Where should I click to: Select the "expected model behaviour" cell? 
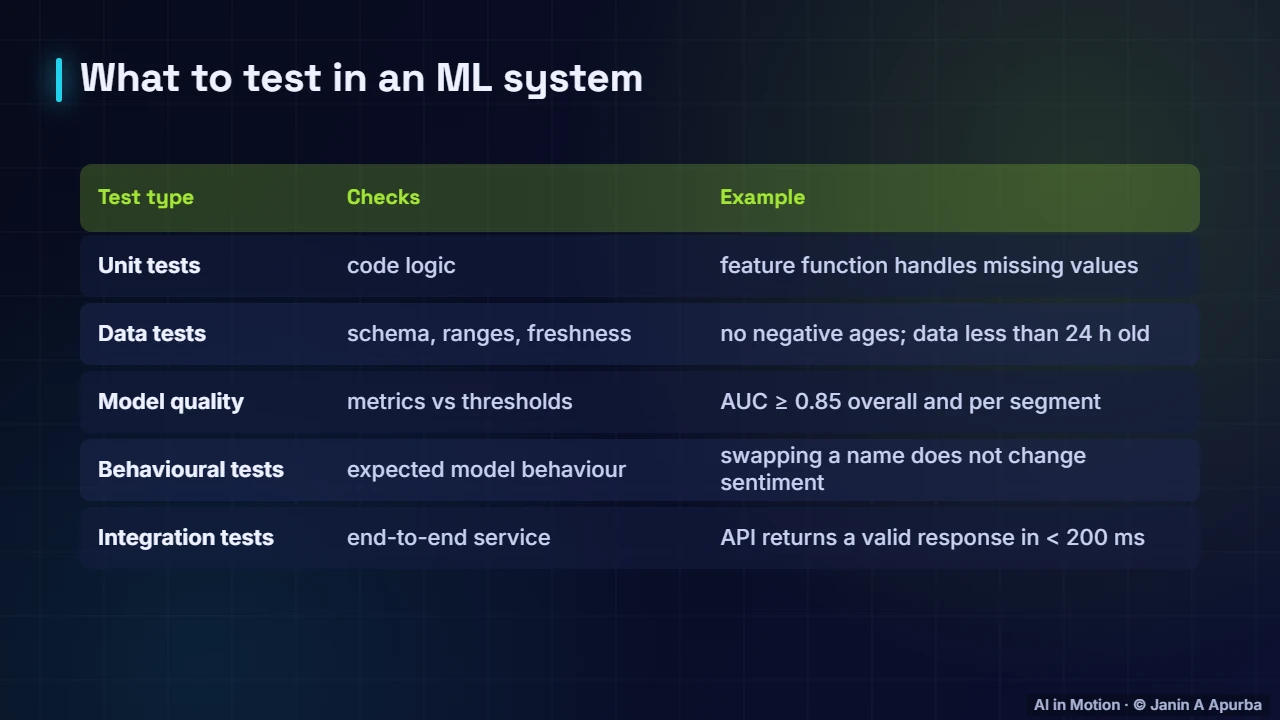486,469
